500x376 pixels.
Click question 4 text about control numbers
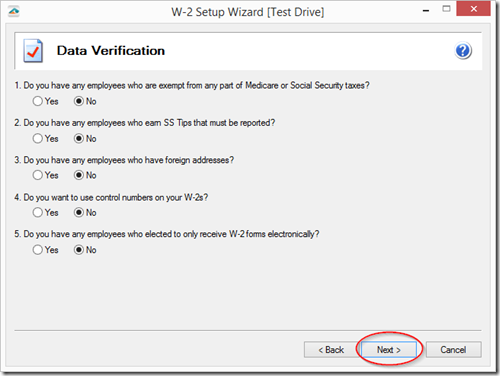[x=111, y=197]
